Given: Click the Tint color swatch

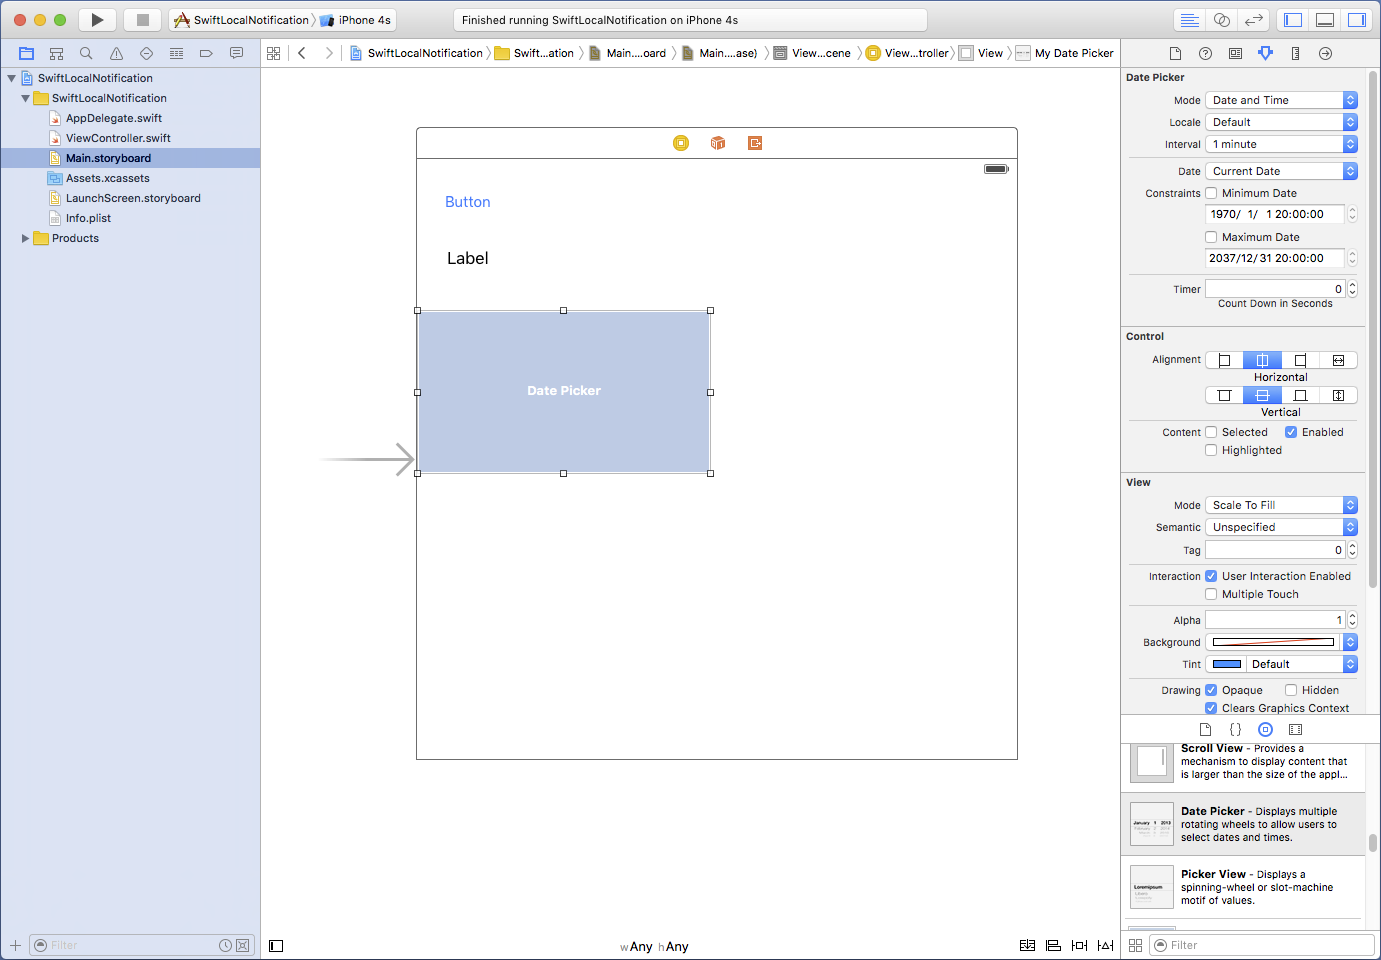Looking at the screenshot, I should [1226, 664].
